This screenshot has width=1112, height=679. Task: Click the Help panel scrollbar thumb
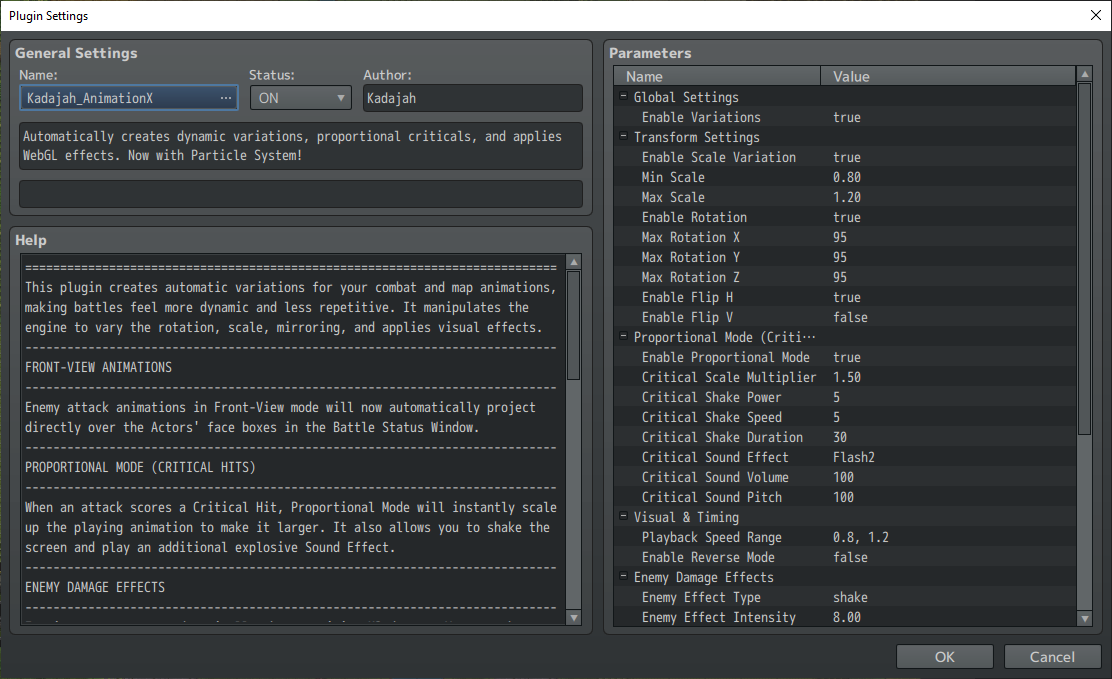pyautogui.click(x=574, y=325)
